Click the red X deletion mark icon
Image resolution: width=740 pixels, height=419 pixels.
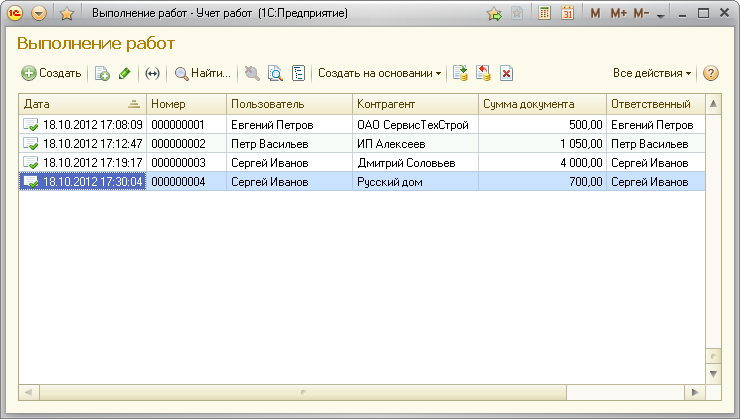(x=506, y=73)
